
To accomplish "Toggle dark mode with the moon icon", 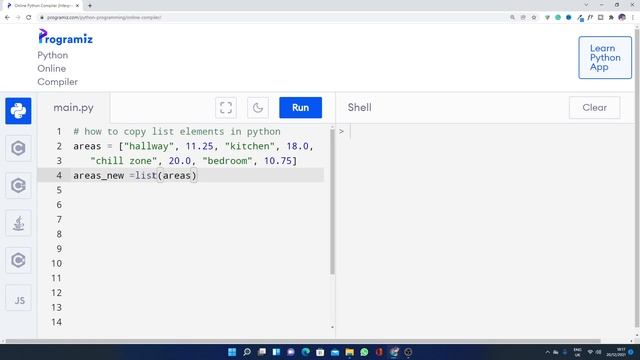I will tap(258, 108).
